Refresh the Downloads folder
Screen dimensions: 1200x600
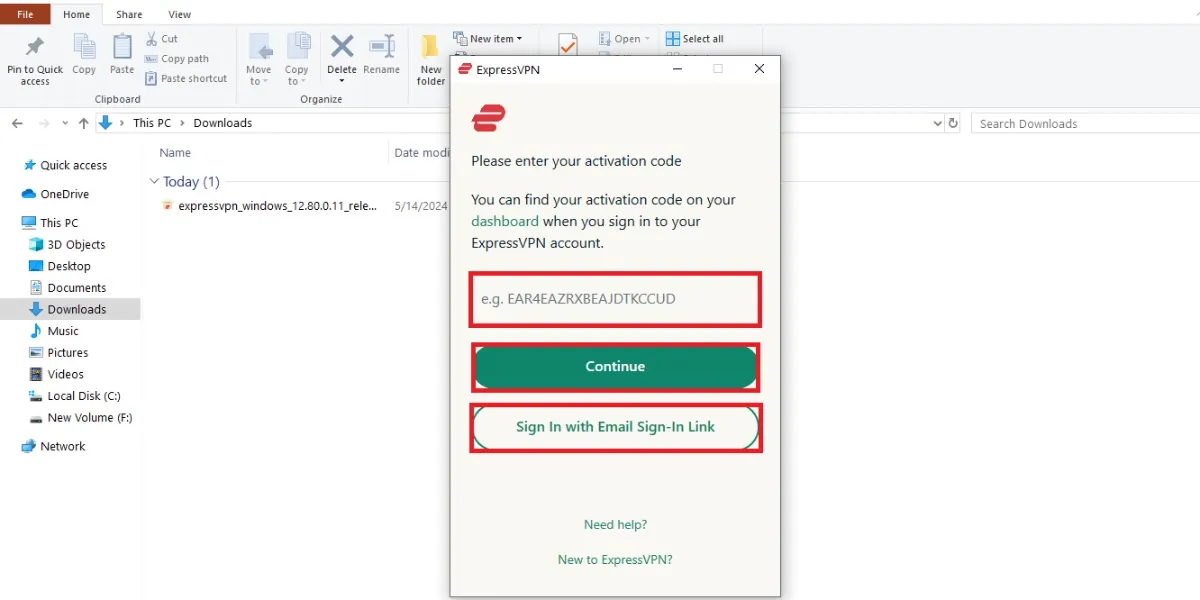pos(953,123)
